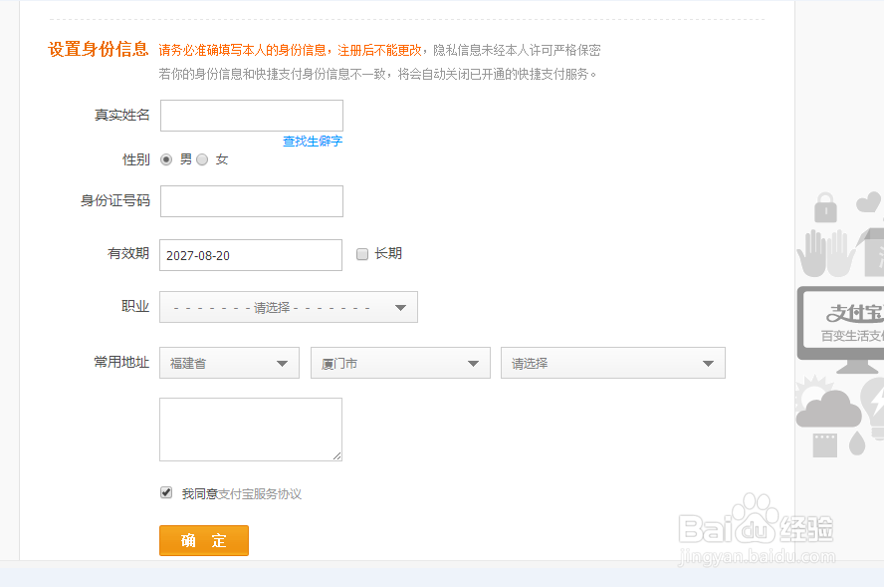Click the detailed address text area
Image resolution: width=884 pixels, height=587 pixels.
[251, 429]
